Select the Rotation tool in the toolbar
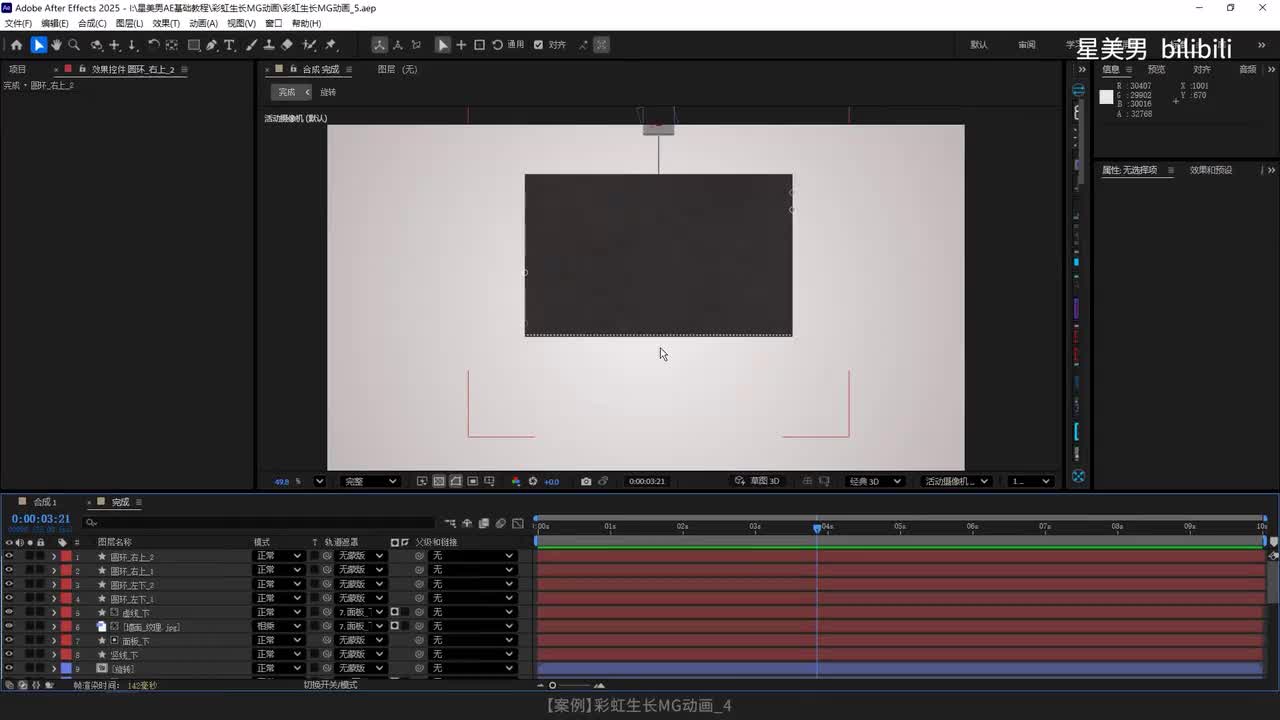 (154, 45)
